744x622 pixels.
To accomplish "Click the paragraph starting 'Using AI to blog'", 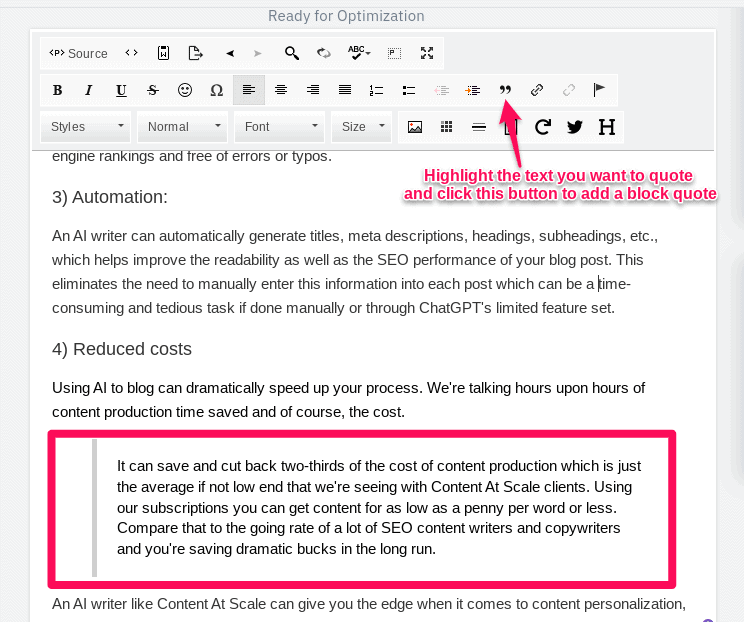I will point(348,399).
